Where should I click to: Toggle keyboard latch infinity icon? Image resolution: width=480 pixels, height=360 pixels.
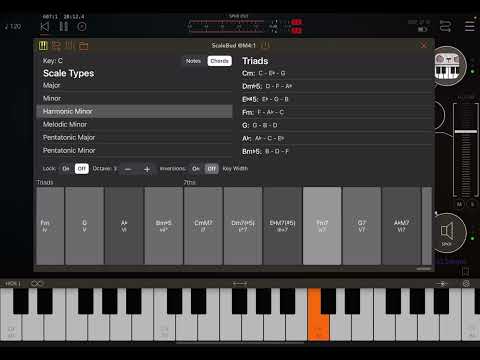pyautogui.click(x=37, y=284)
